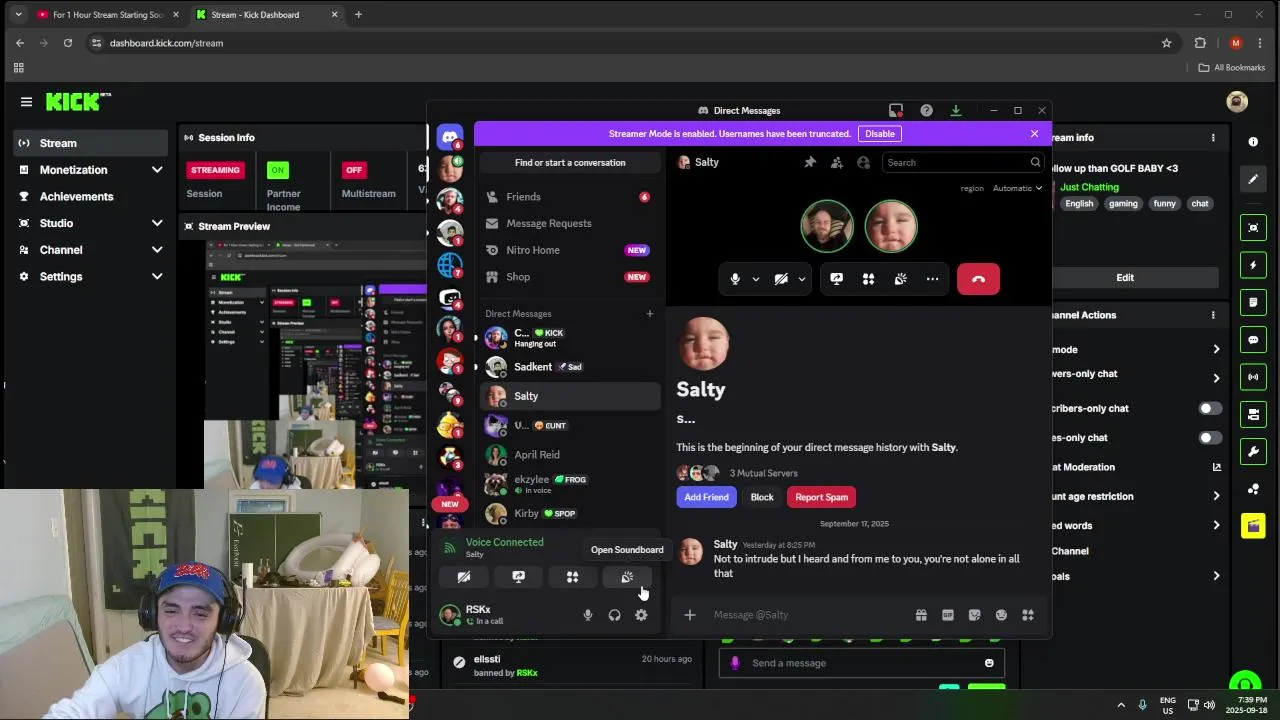The image size is (1280, 720).
Task: Upload attachment with plus icon
Action: 689,615
